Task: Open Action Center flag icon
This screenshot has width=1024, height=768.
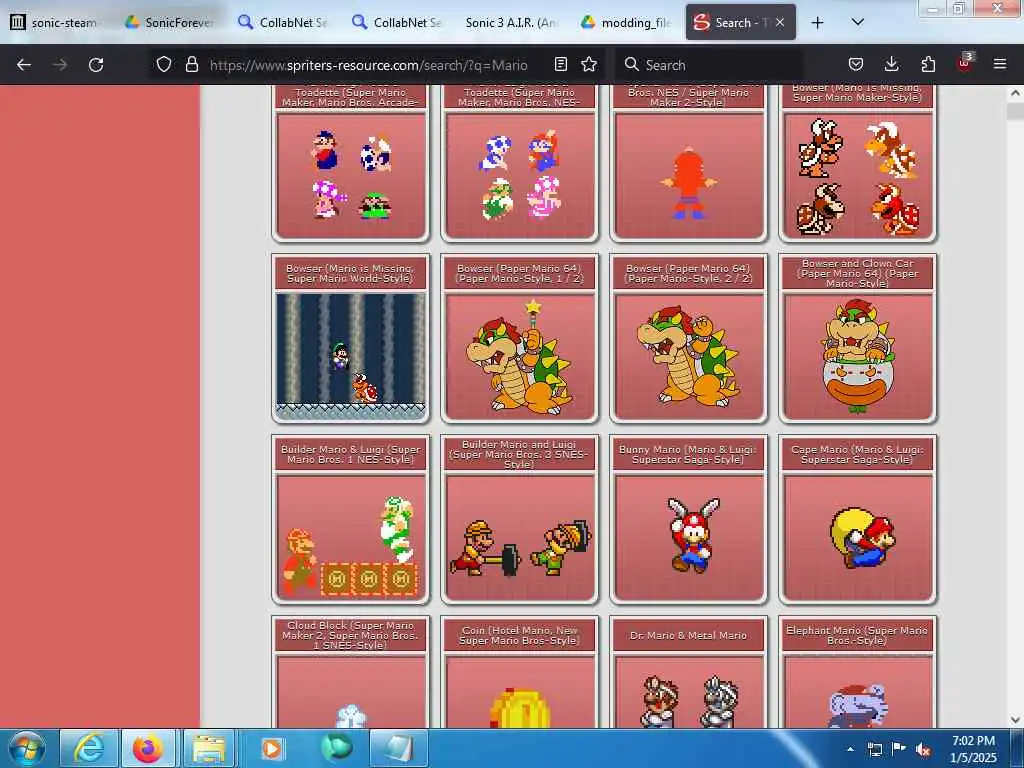Action: (x=899, y=749)
